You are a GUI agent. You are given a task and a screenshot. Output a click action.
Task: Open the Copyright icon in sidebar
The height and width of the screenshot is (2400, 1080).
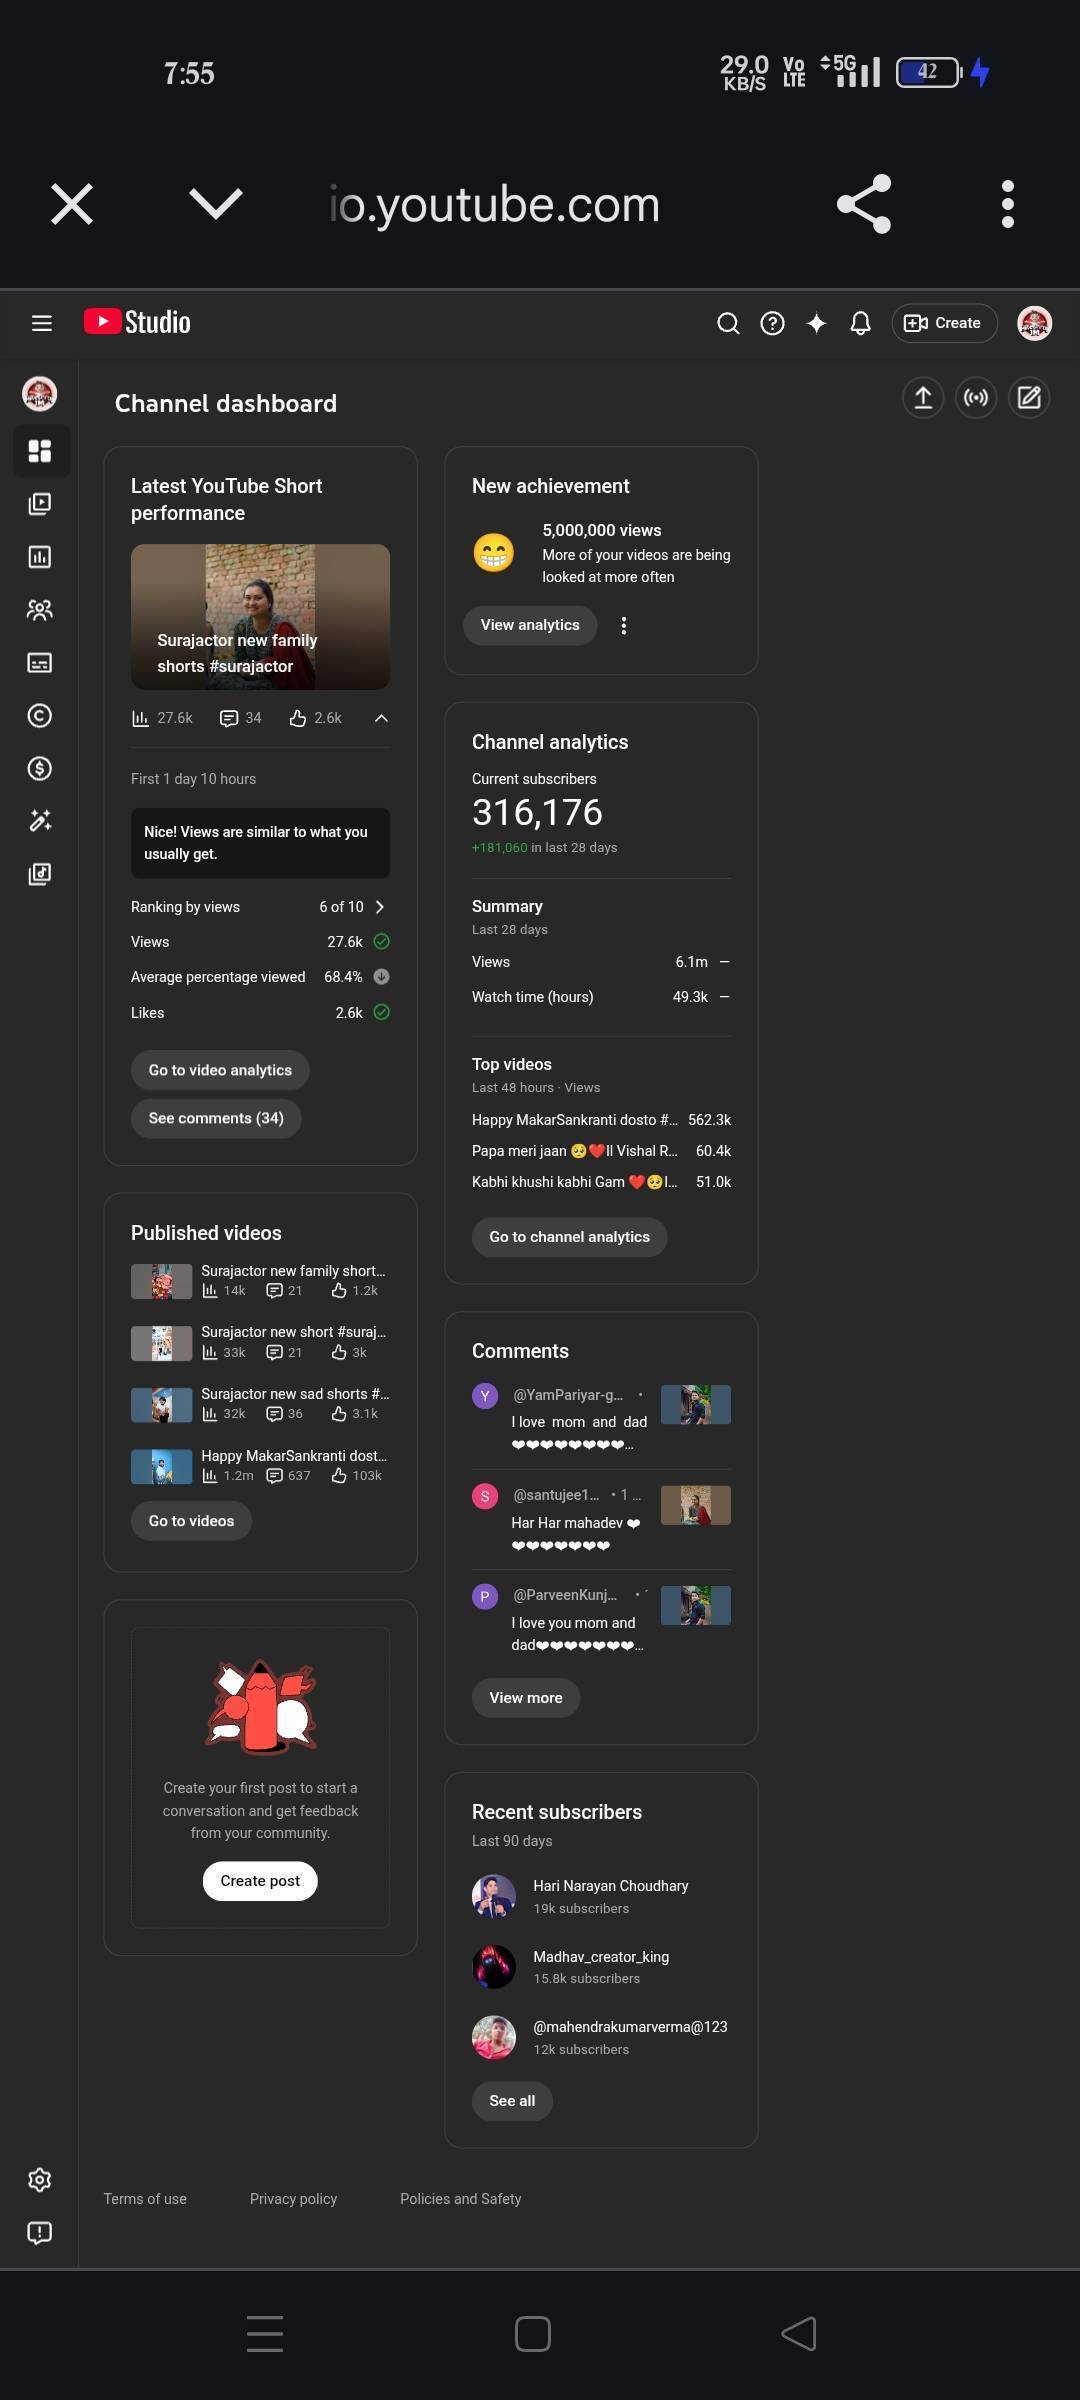coord(40,716)
